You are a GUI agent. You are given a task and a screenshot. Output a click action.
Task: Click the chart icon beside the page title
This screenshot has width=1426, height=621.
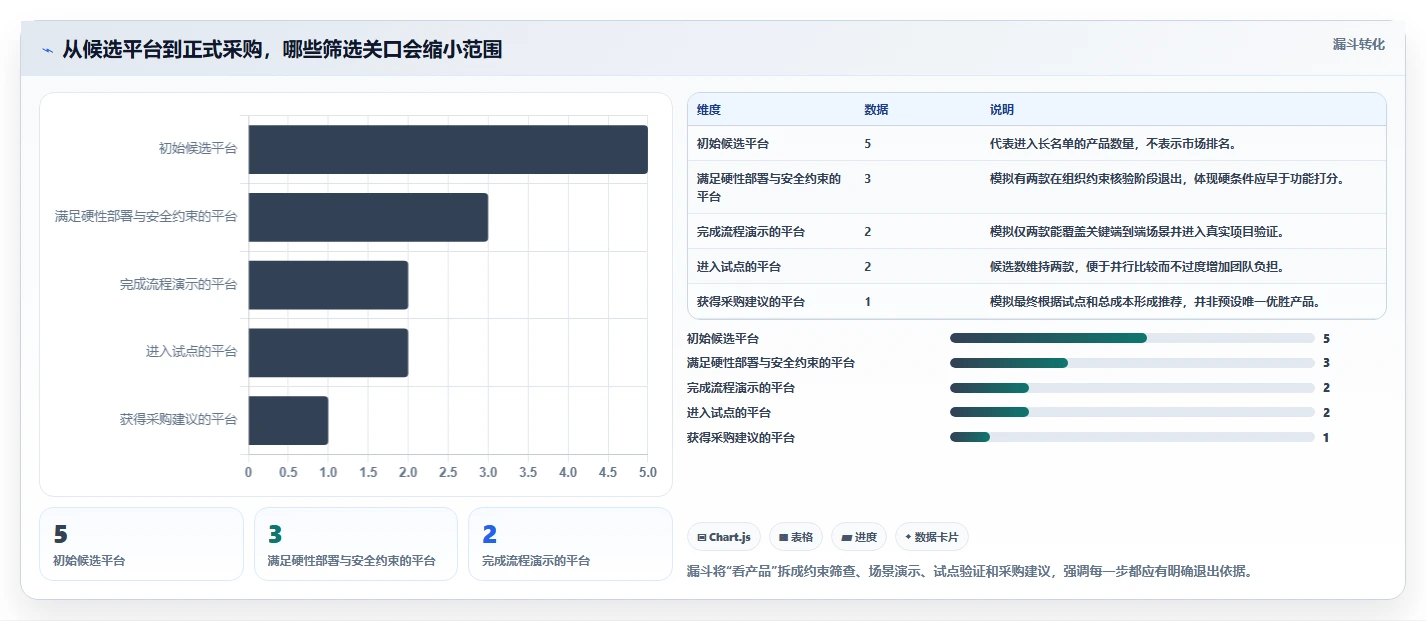click(x=48, y=50)
